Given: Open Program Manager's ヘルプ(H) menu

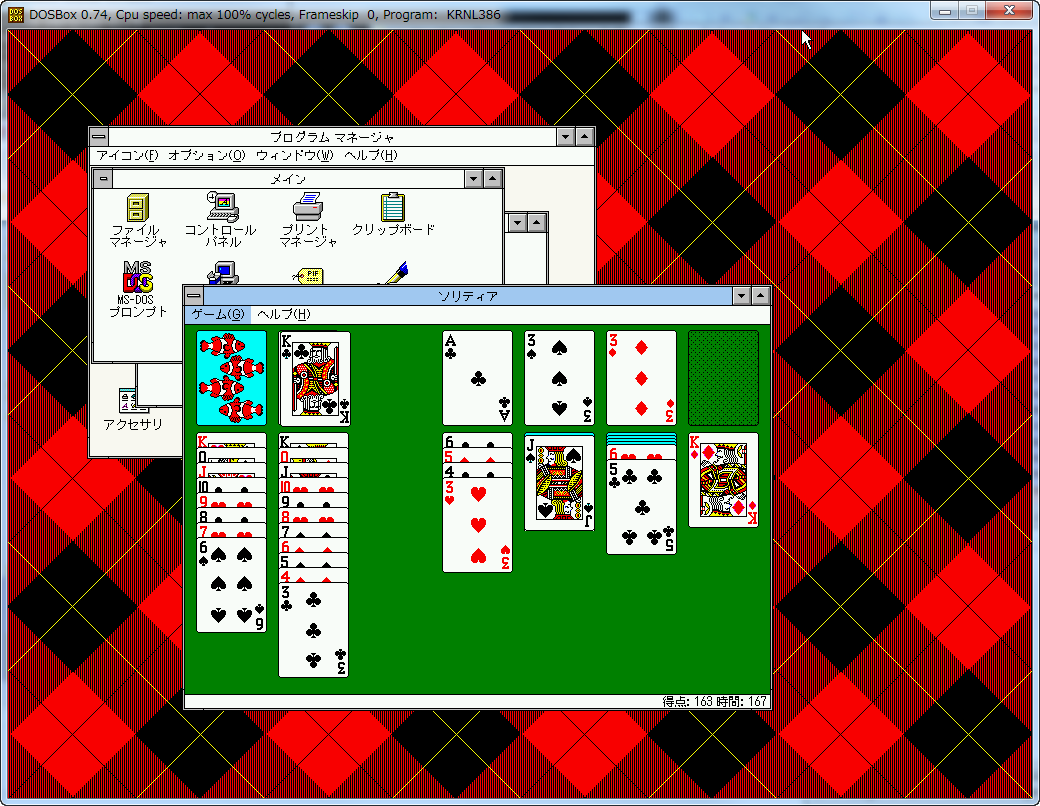Looking at the screenshot, I should pos(370,155).
